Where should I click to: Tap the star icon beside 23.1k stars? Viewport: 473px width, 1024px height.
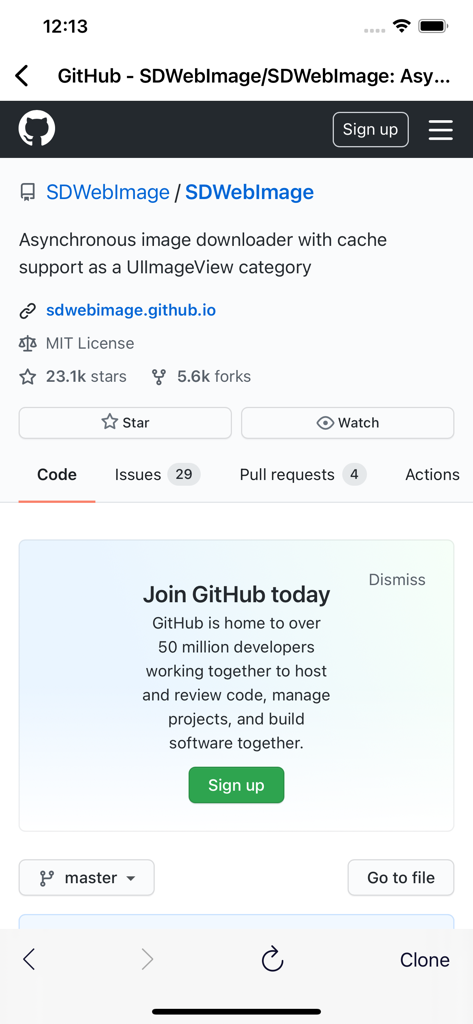coord(27,377)
